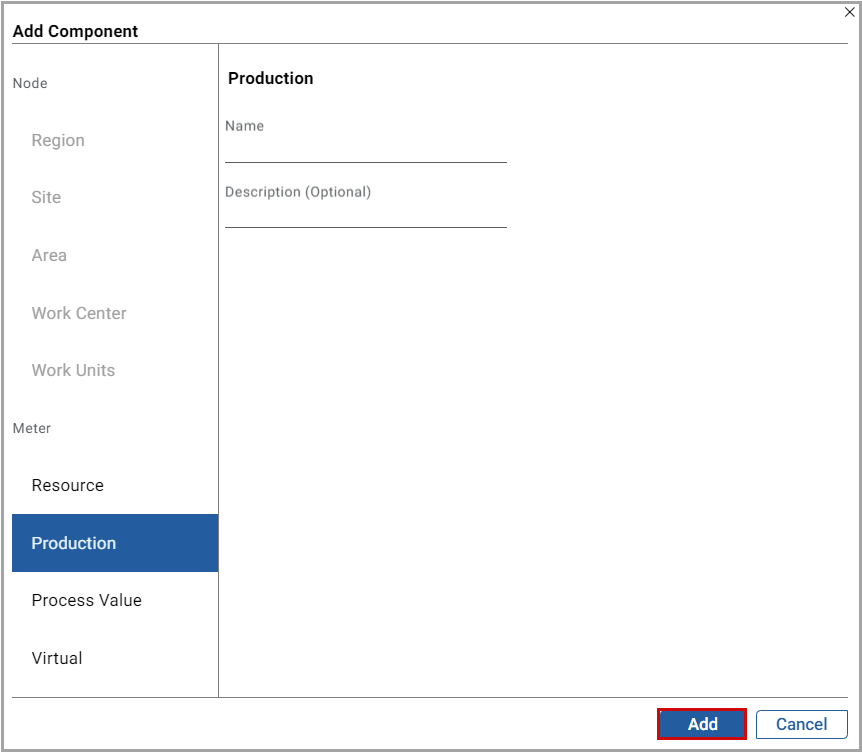Viewport: 862px width, 752px height.
Task: Click the Name field label
Action: click(x=245, y=126)
